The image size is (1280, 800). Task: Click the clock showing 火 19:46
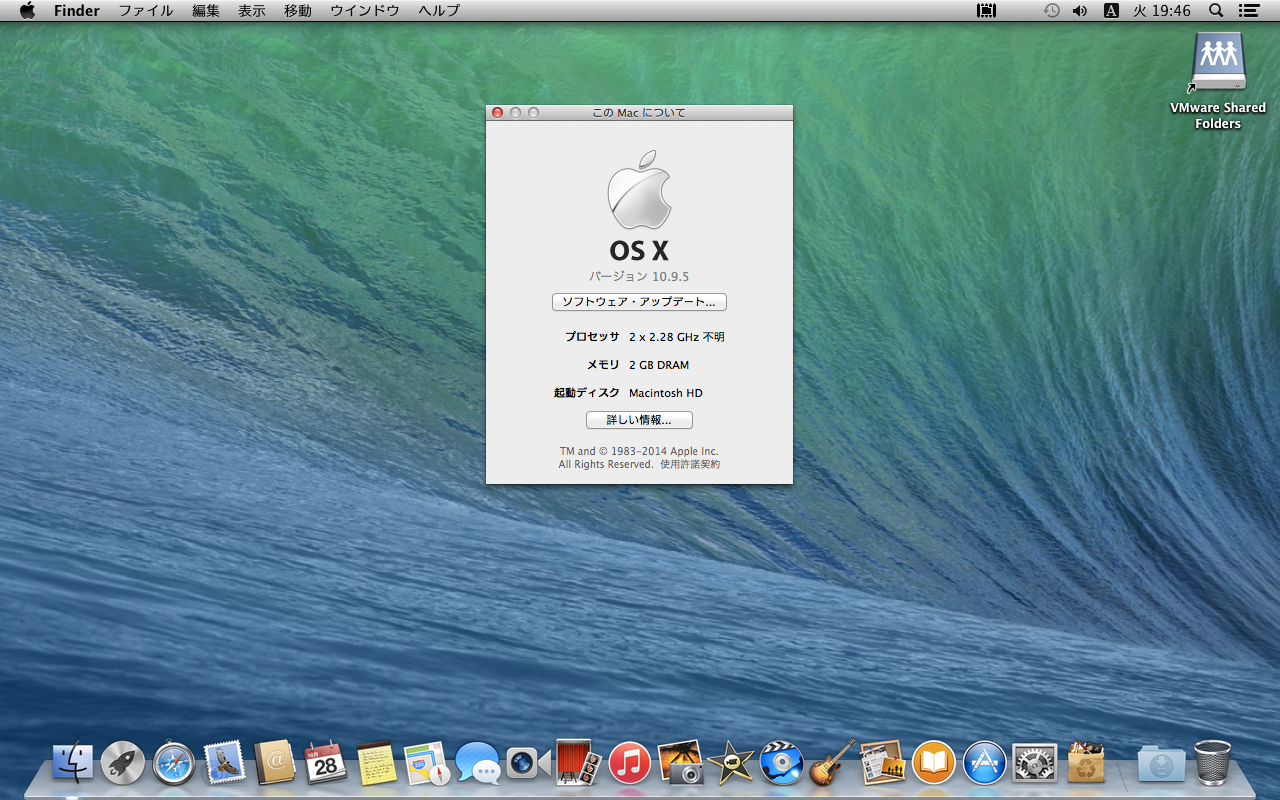tap(1162, 11)
